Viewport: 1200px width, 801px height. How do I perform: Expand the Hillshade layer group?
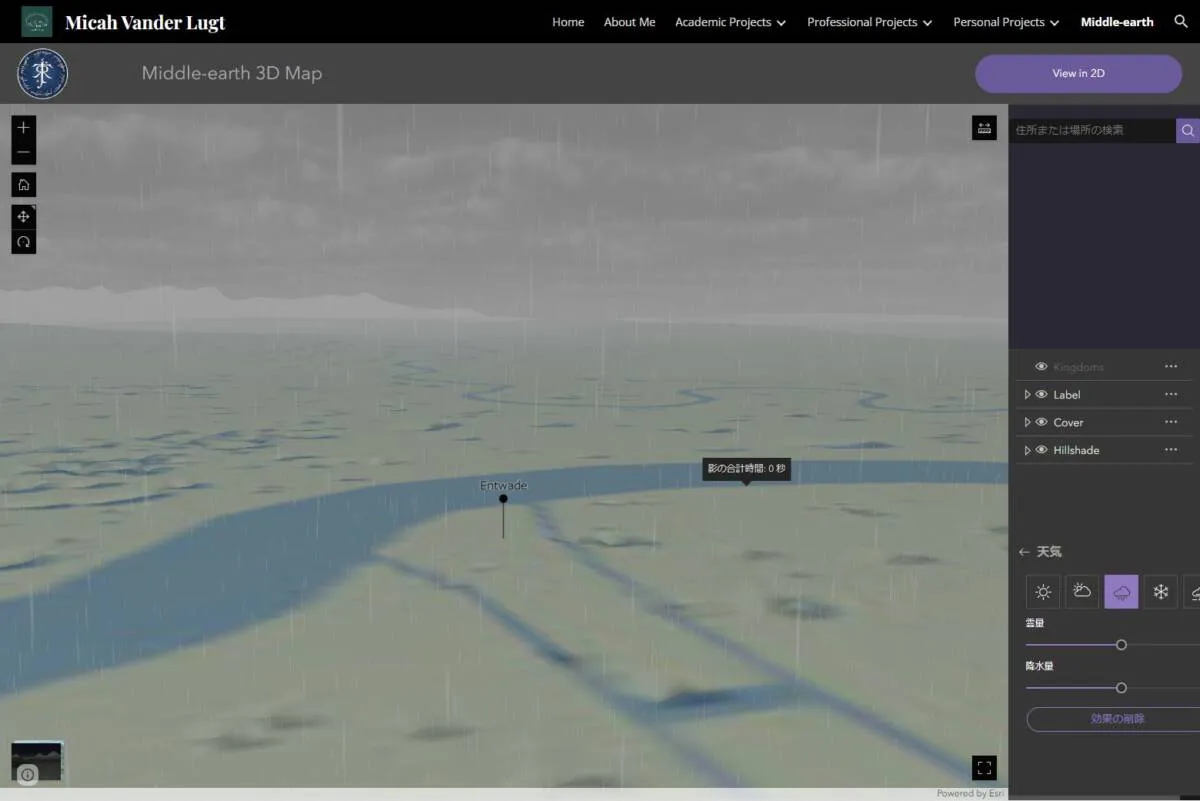click(1027, 450)
